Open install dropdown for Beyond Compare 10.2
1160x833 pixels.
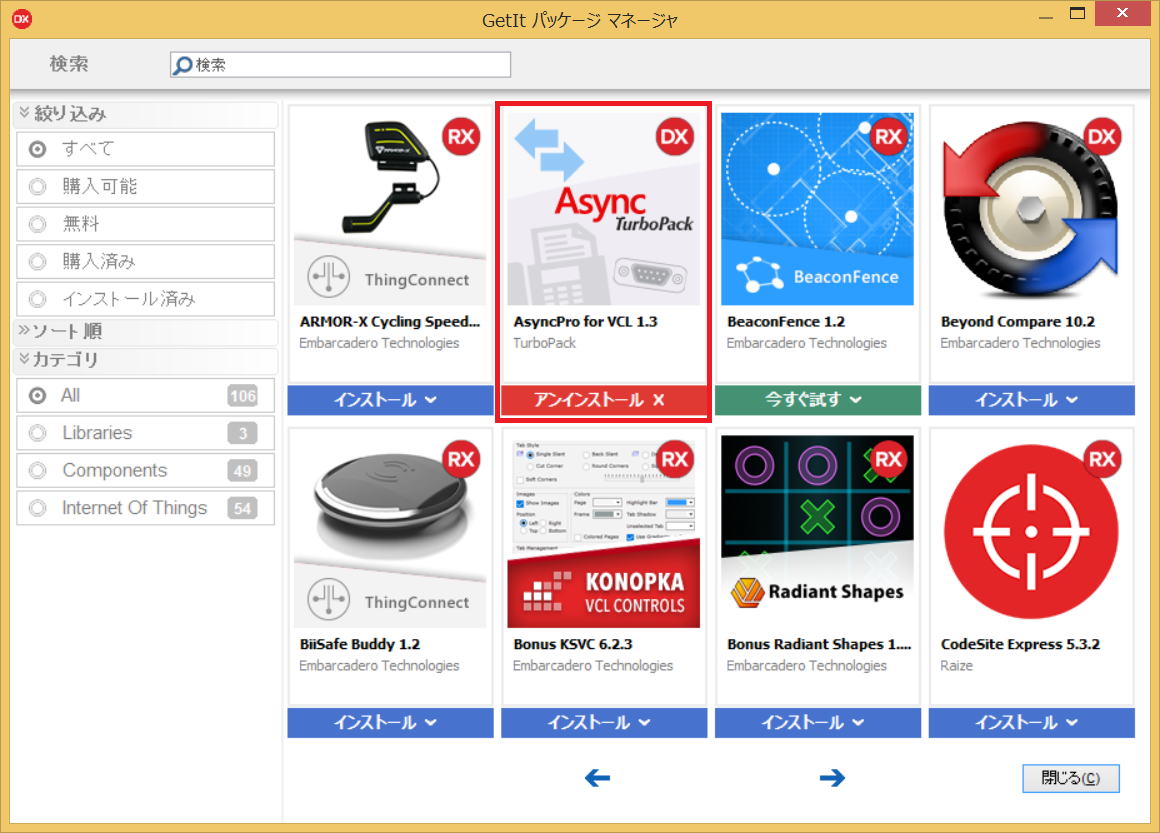click(1031, 399)
